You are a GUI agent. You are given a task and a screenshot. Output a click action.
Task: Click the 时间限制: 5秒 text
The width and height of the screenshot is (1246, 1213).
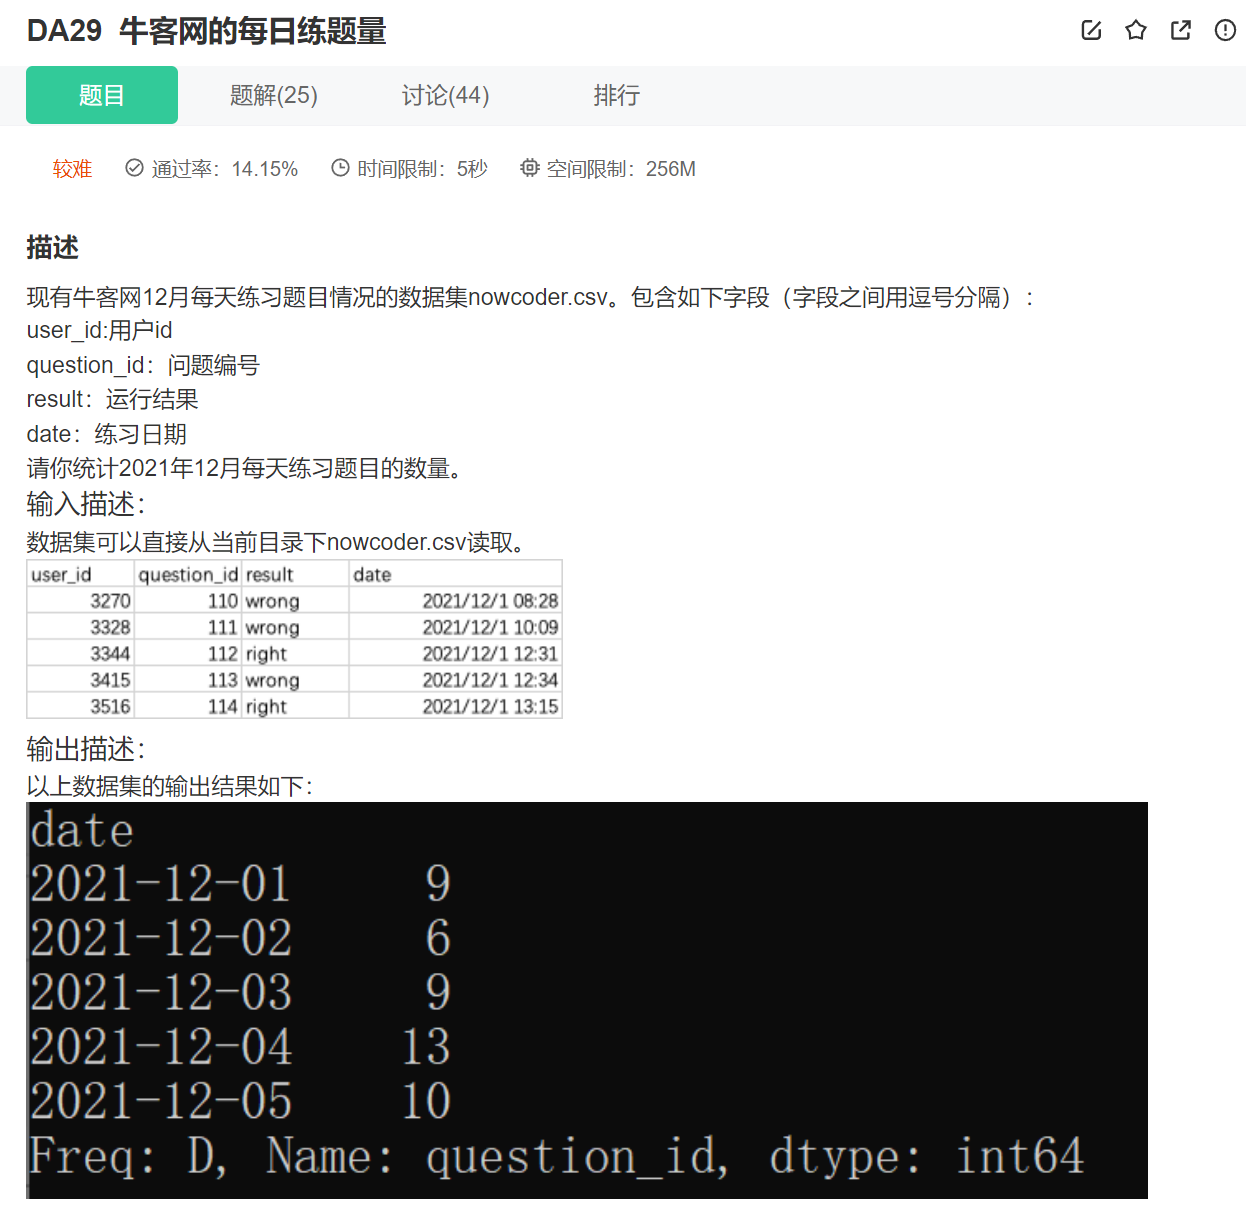point(422,169)
